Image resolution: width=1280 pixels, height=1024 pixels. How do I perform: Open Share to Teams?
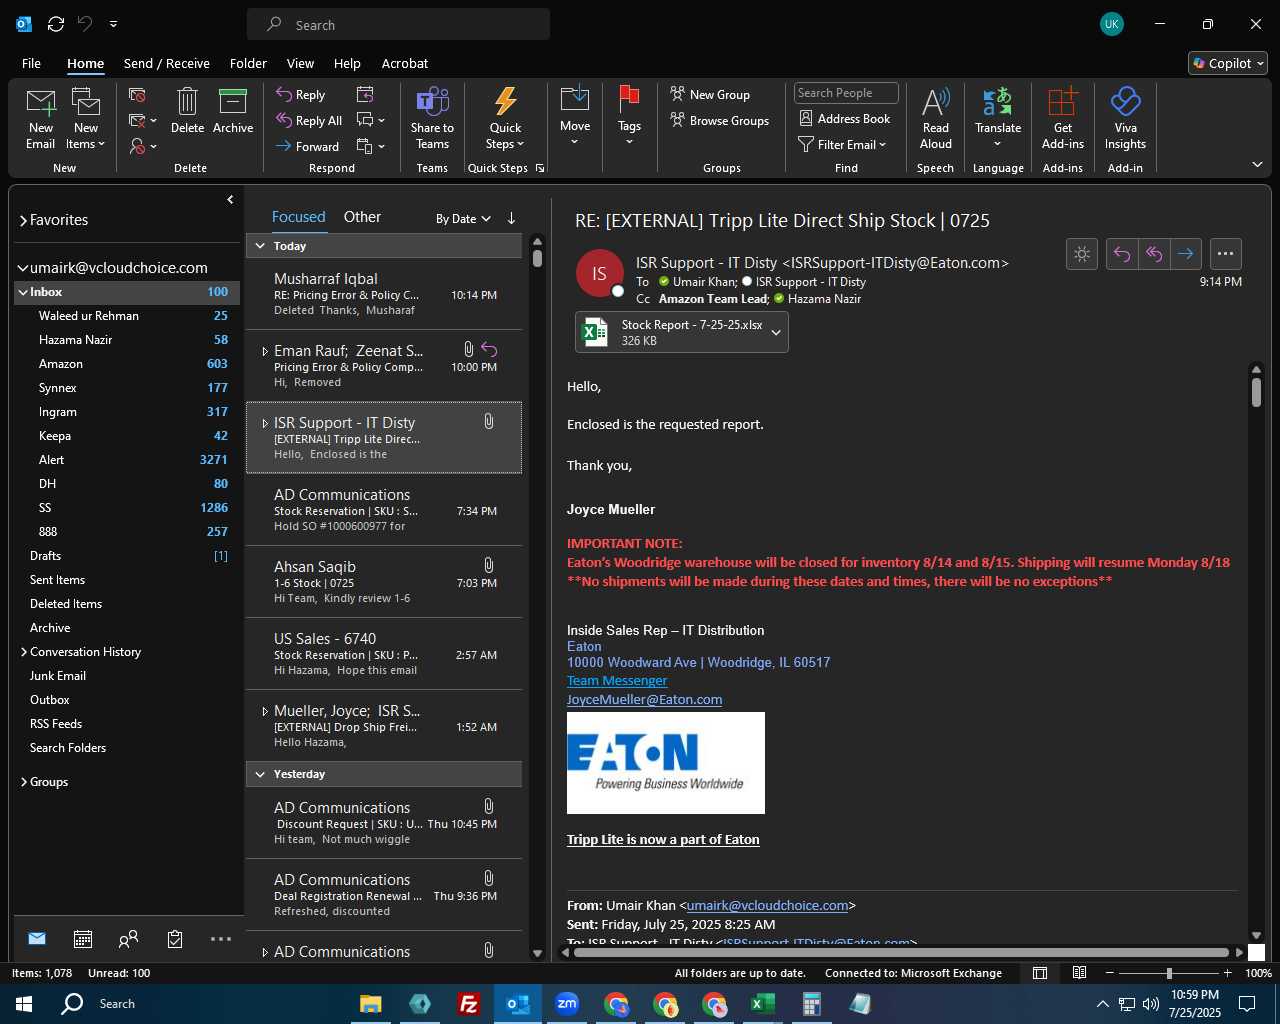(432, 118)
